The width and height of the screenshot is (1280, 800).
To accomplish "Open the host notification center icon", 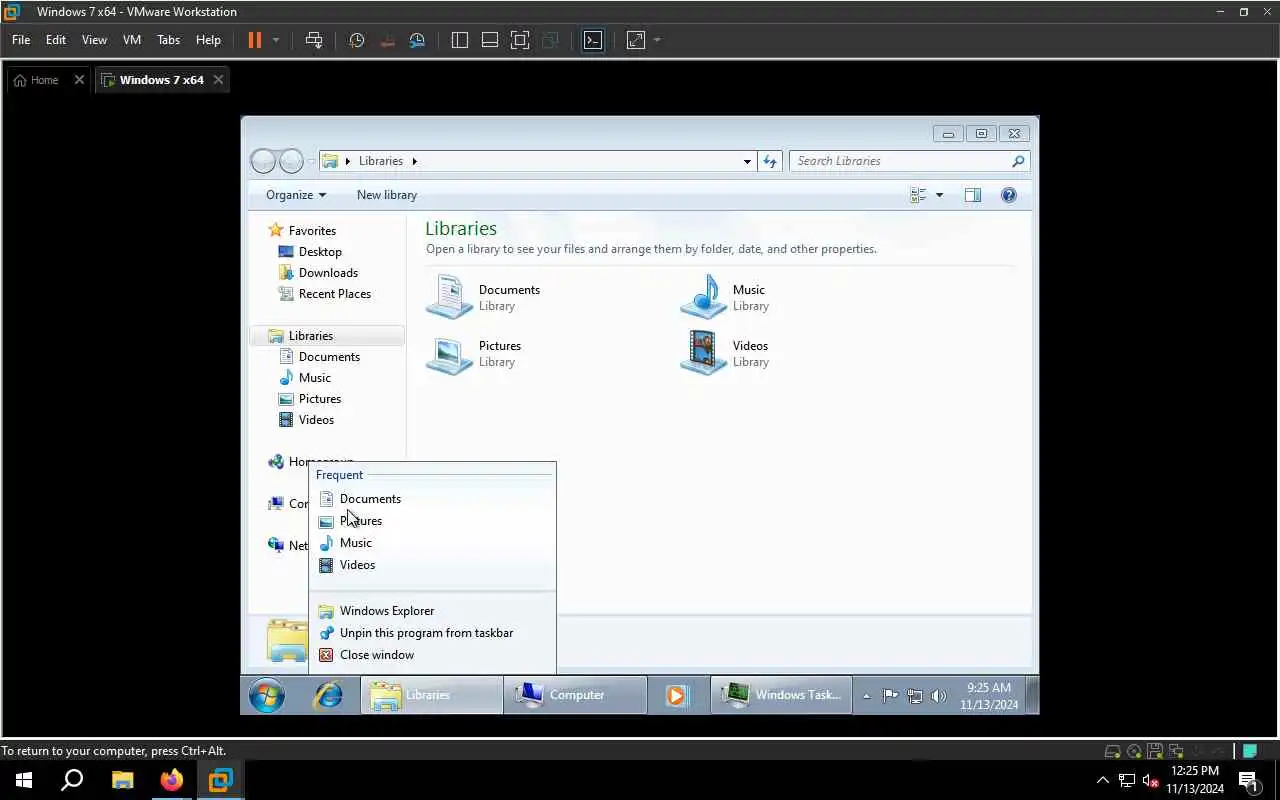I will [1248, 780].
